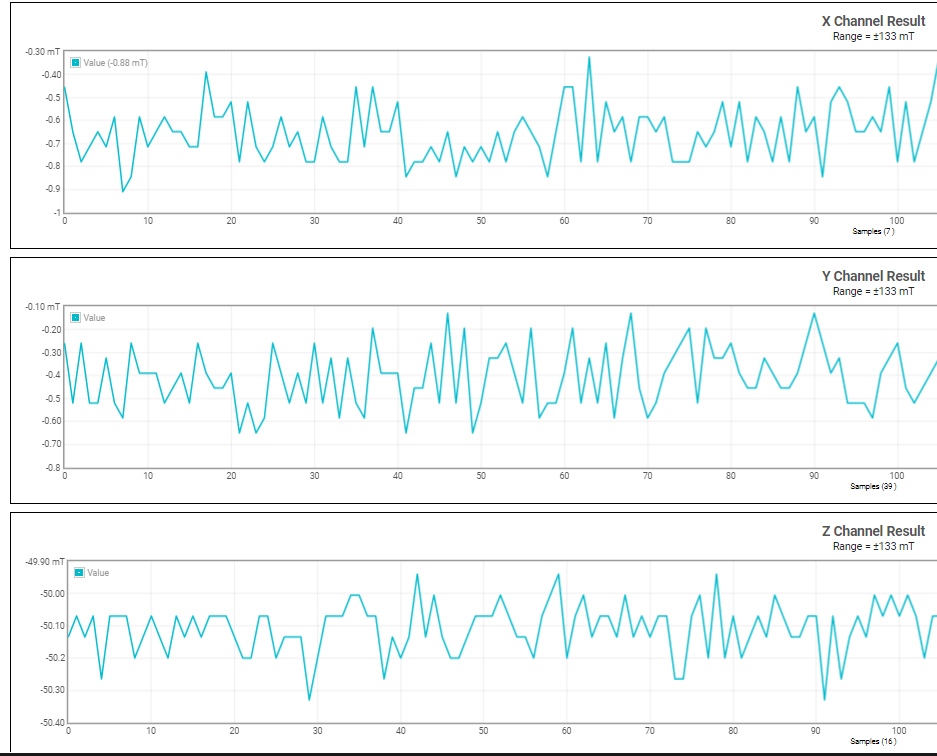Toggle the Z Channel Value legend checkbox

pos(78,573)
